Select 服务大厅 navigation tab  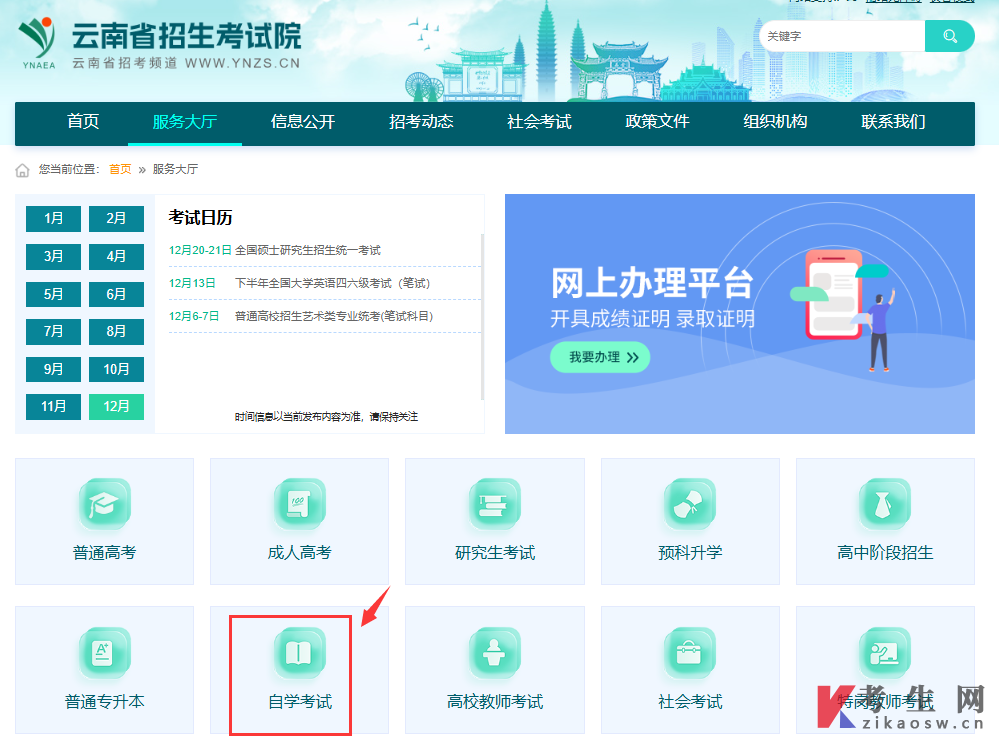[x=185, y=122]
